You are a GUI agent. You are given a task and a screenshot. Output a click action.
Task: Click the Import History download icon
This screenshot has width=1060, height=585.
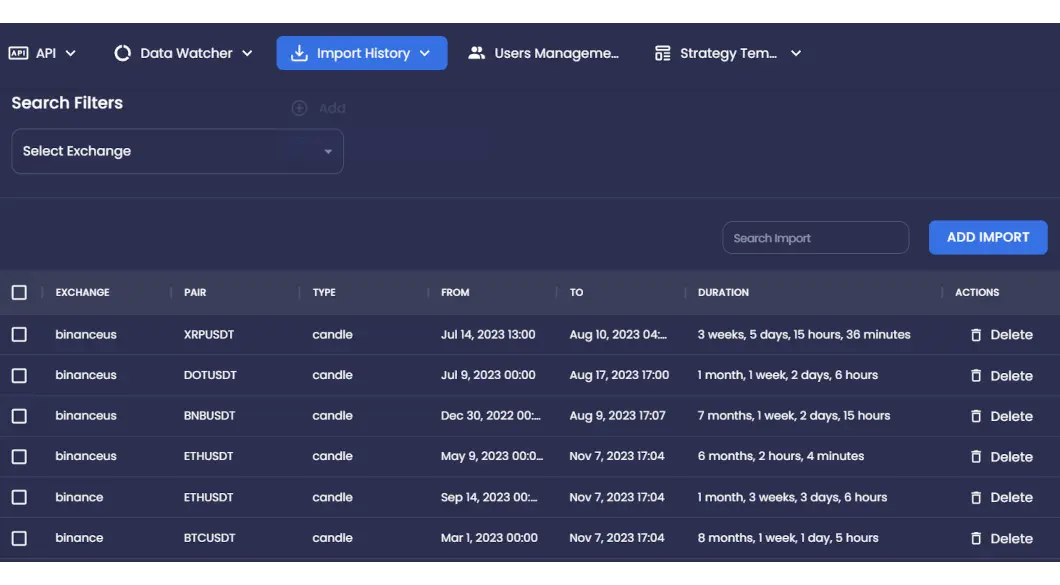point(299,53)
